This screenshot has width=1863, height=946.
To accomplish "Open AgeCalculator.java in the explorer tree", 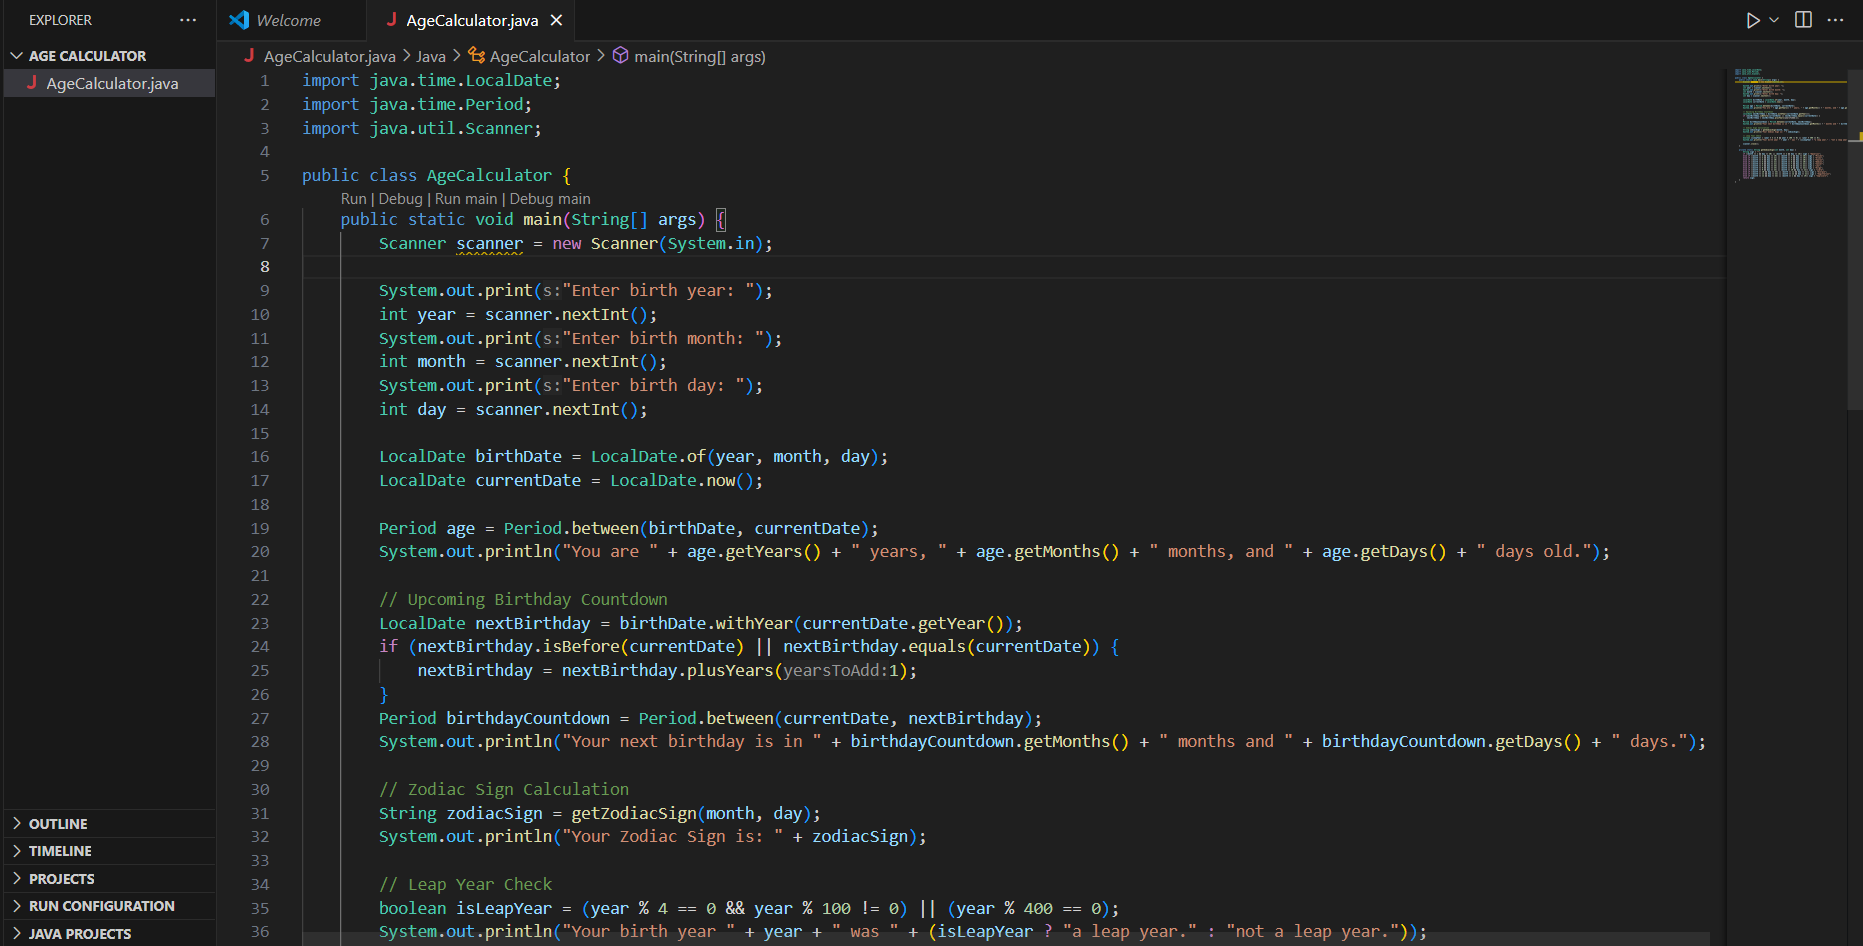I will [x=112, y=84].
